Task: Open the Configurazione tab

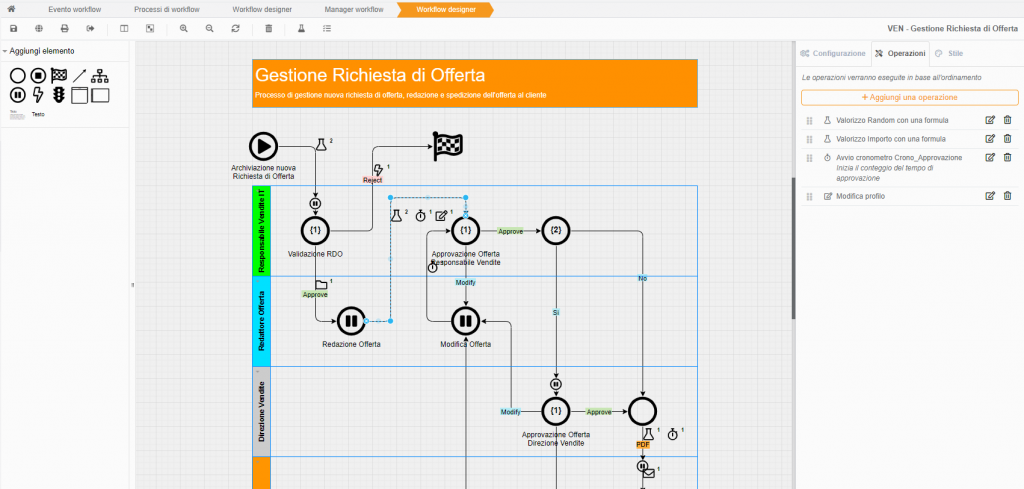Action: (x=833, y=53)
